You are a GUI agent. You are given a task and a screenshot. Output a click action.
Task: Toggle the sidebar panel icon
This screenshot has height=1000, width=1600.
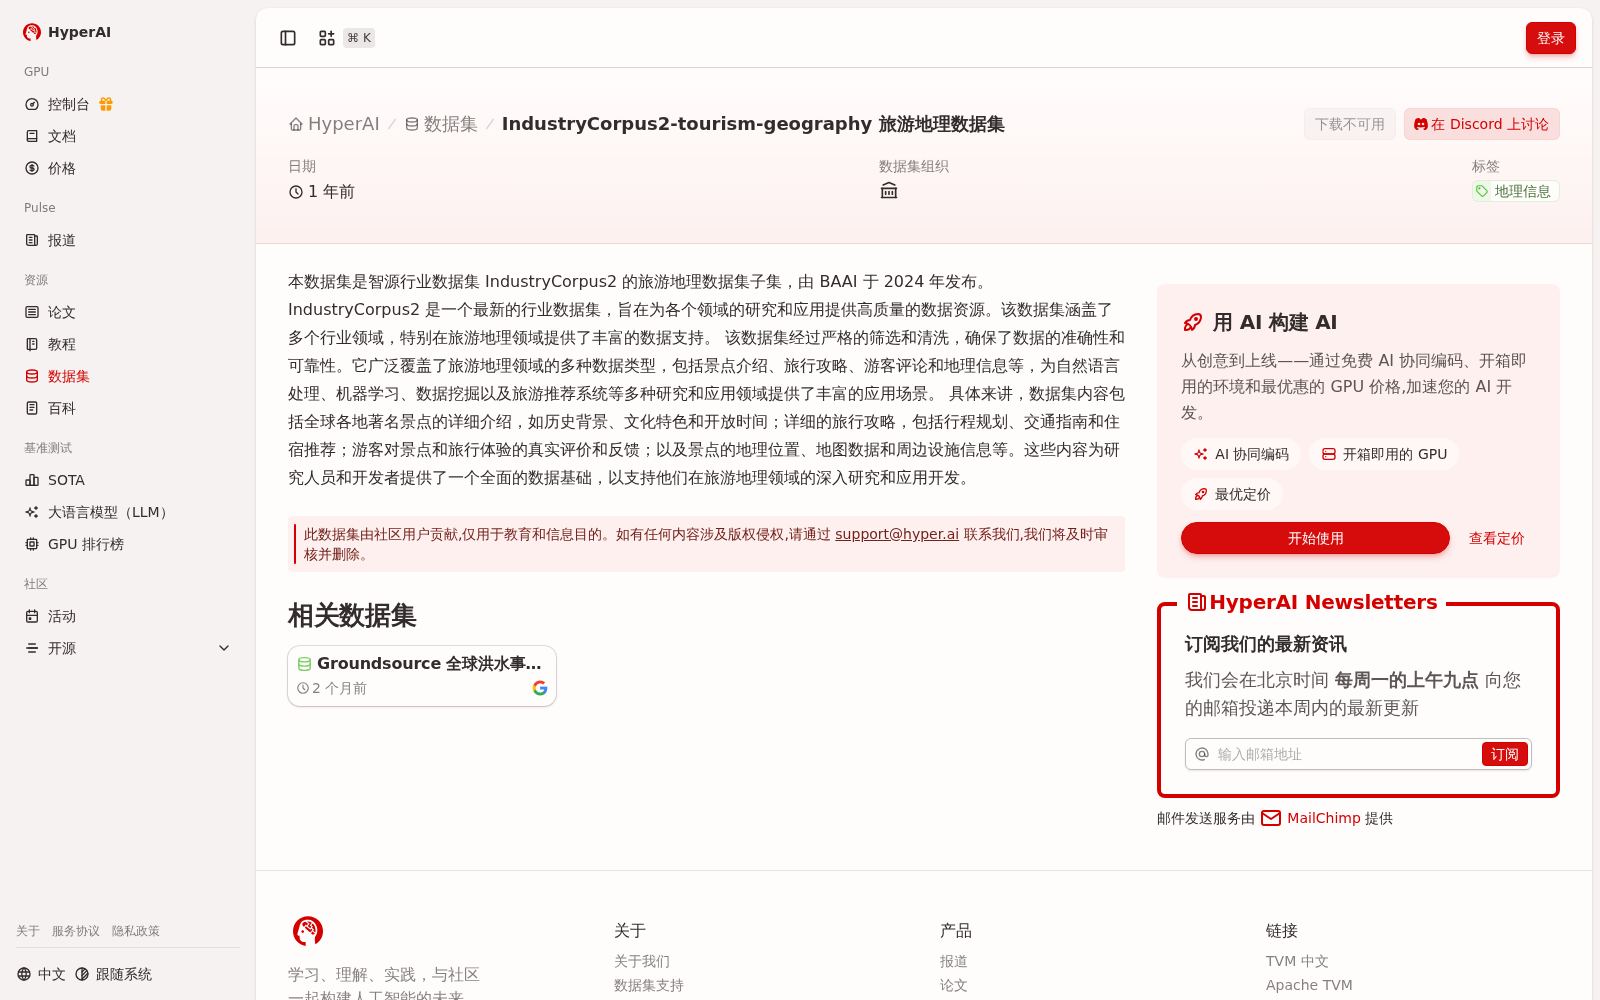(288, 38)
